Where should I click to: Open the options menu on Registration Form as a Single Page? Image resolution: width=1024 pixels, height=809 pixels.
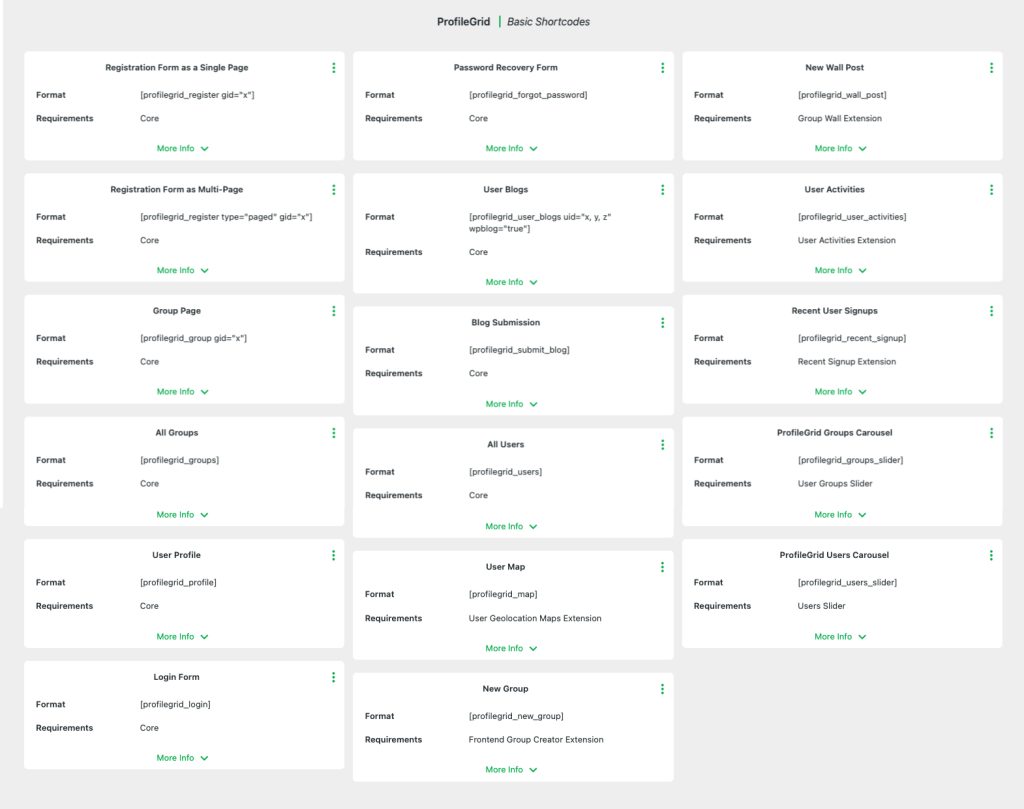[x=333, y=67]
